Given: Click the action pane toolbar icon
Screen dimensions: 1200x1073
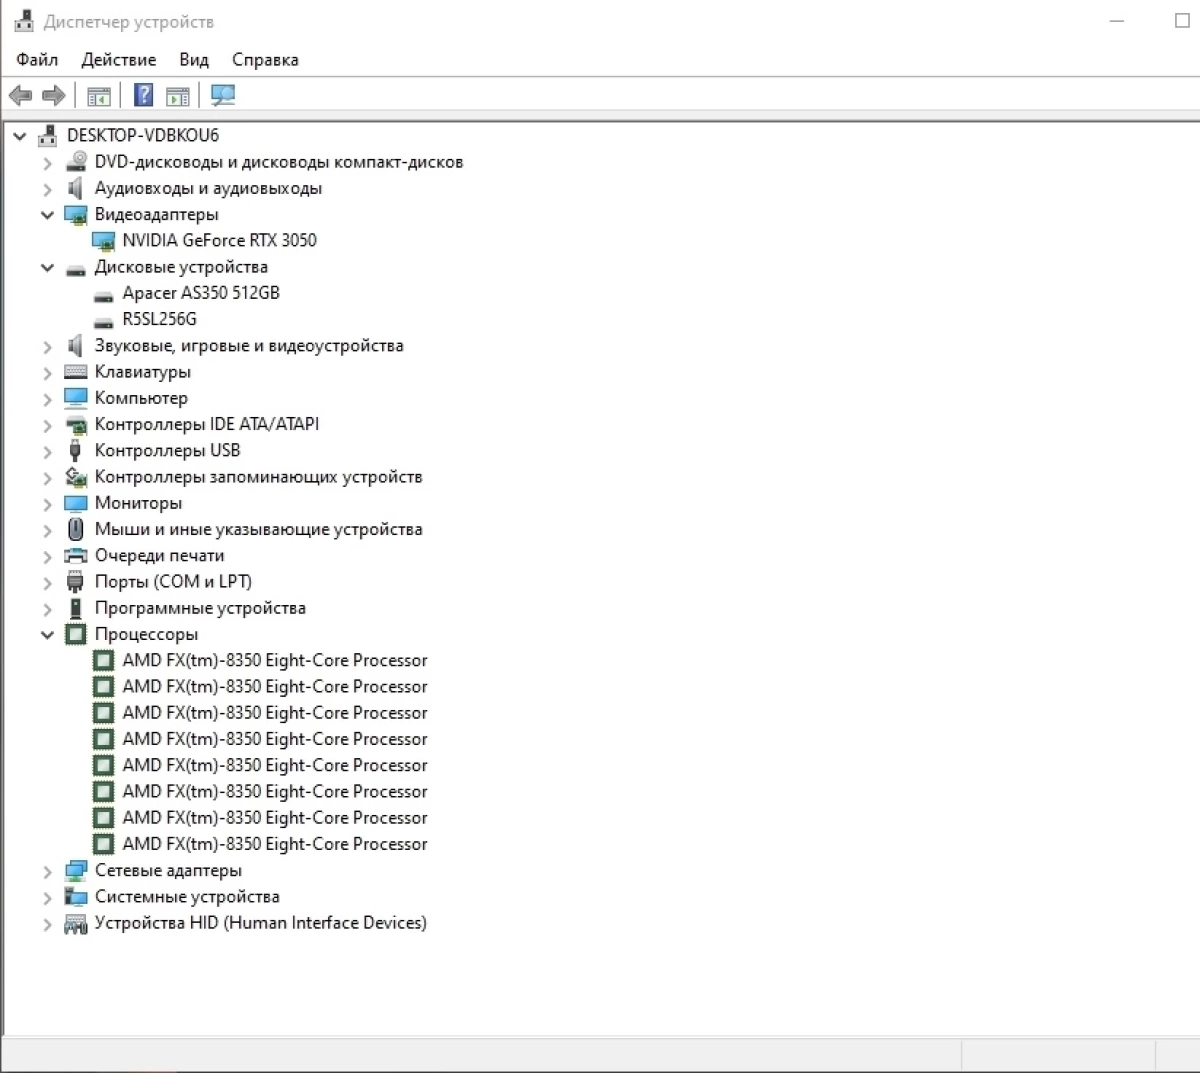Looking at the screenshot, I should 178,96.
